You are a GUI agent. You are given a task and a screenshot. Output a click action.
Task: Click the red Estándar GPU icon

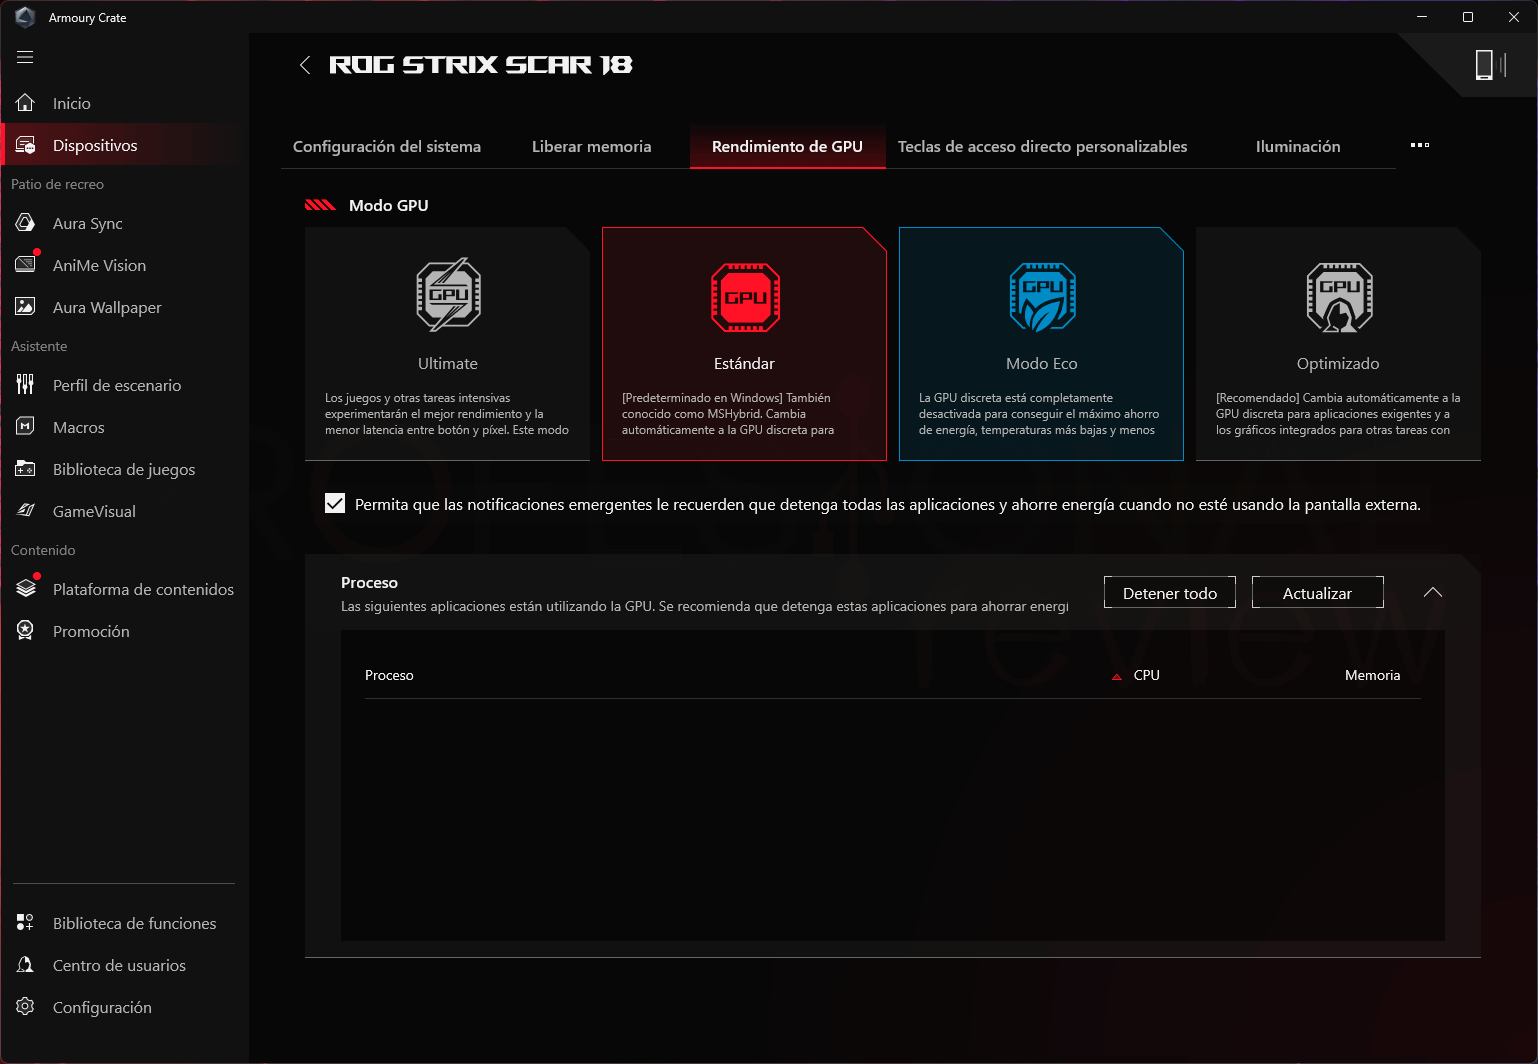pos(745,297)
